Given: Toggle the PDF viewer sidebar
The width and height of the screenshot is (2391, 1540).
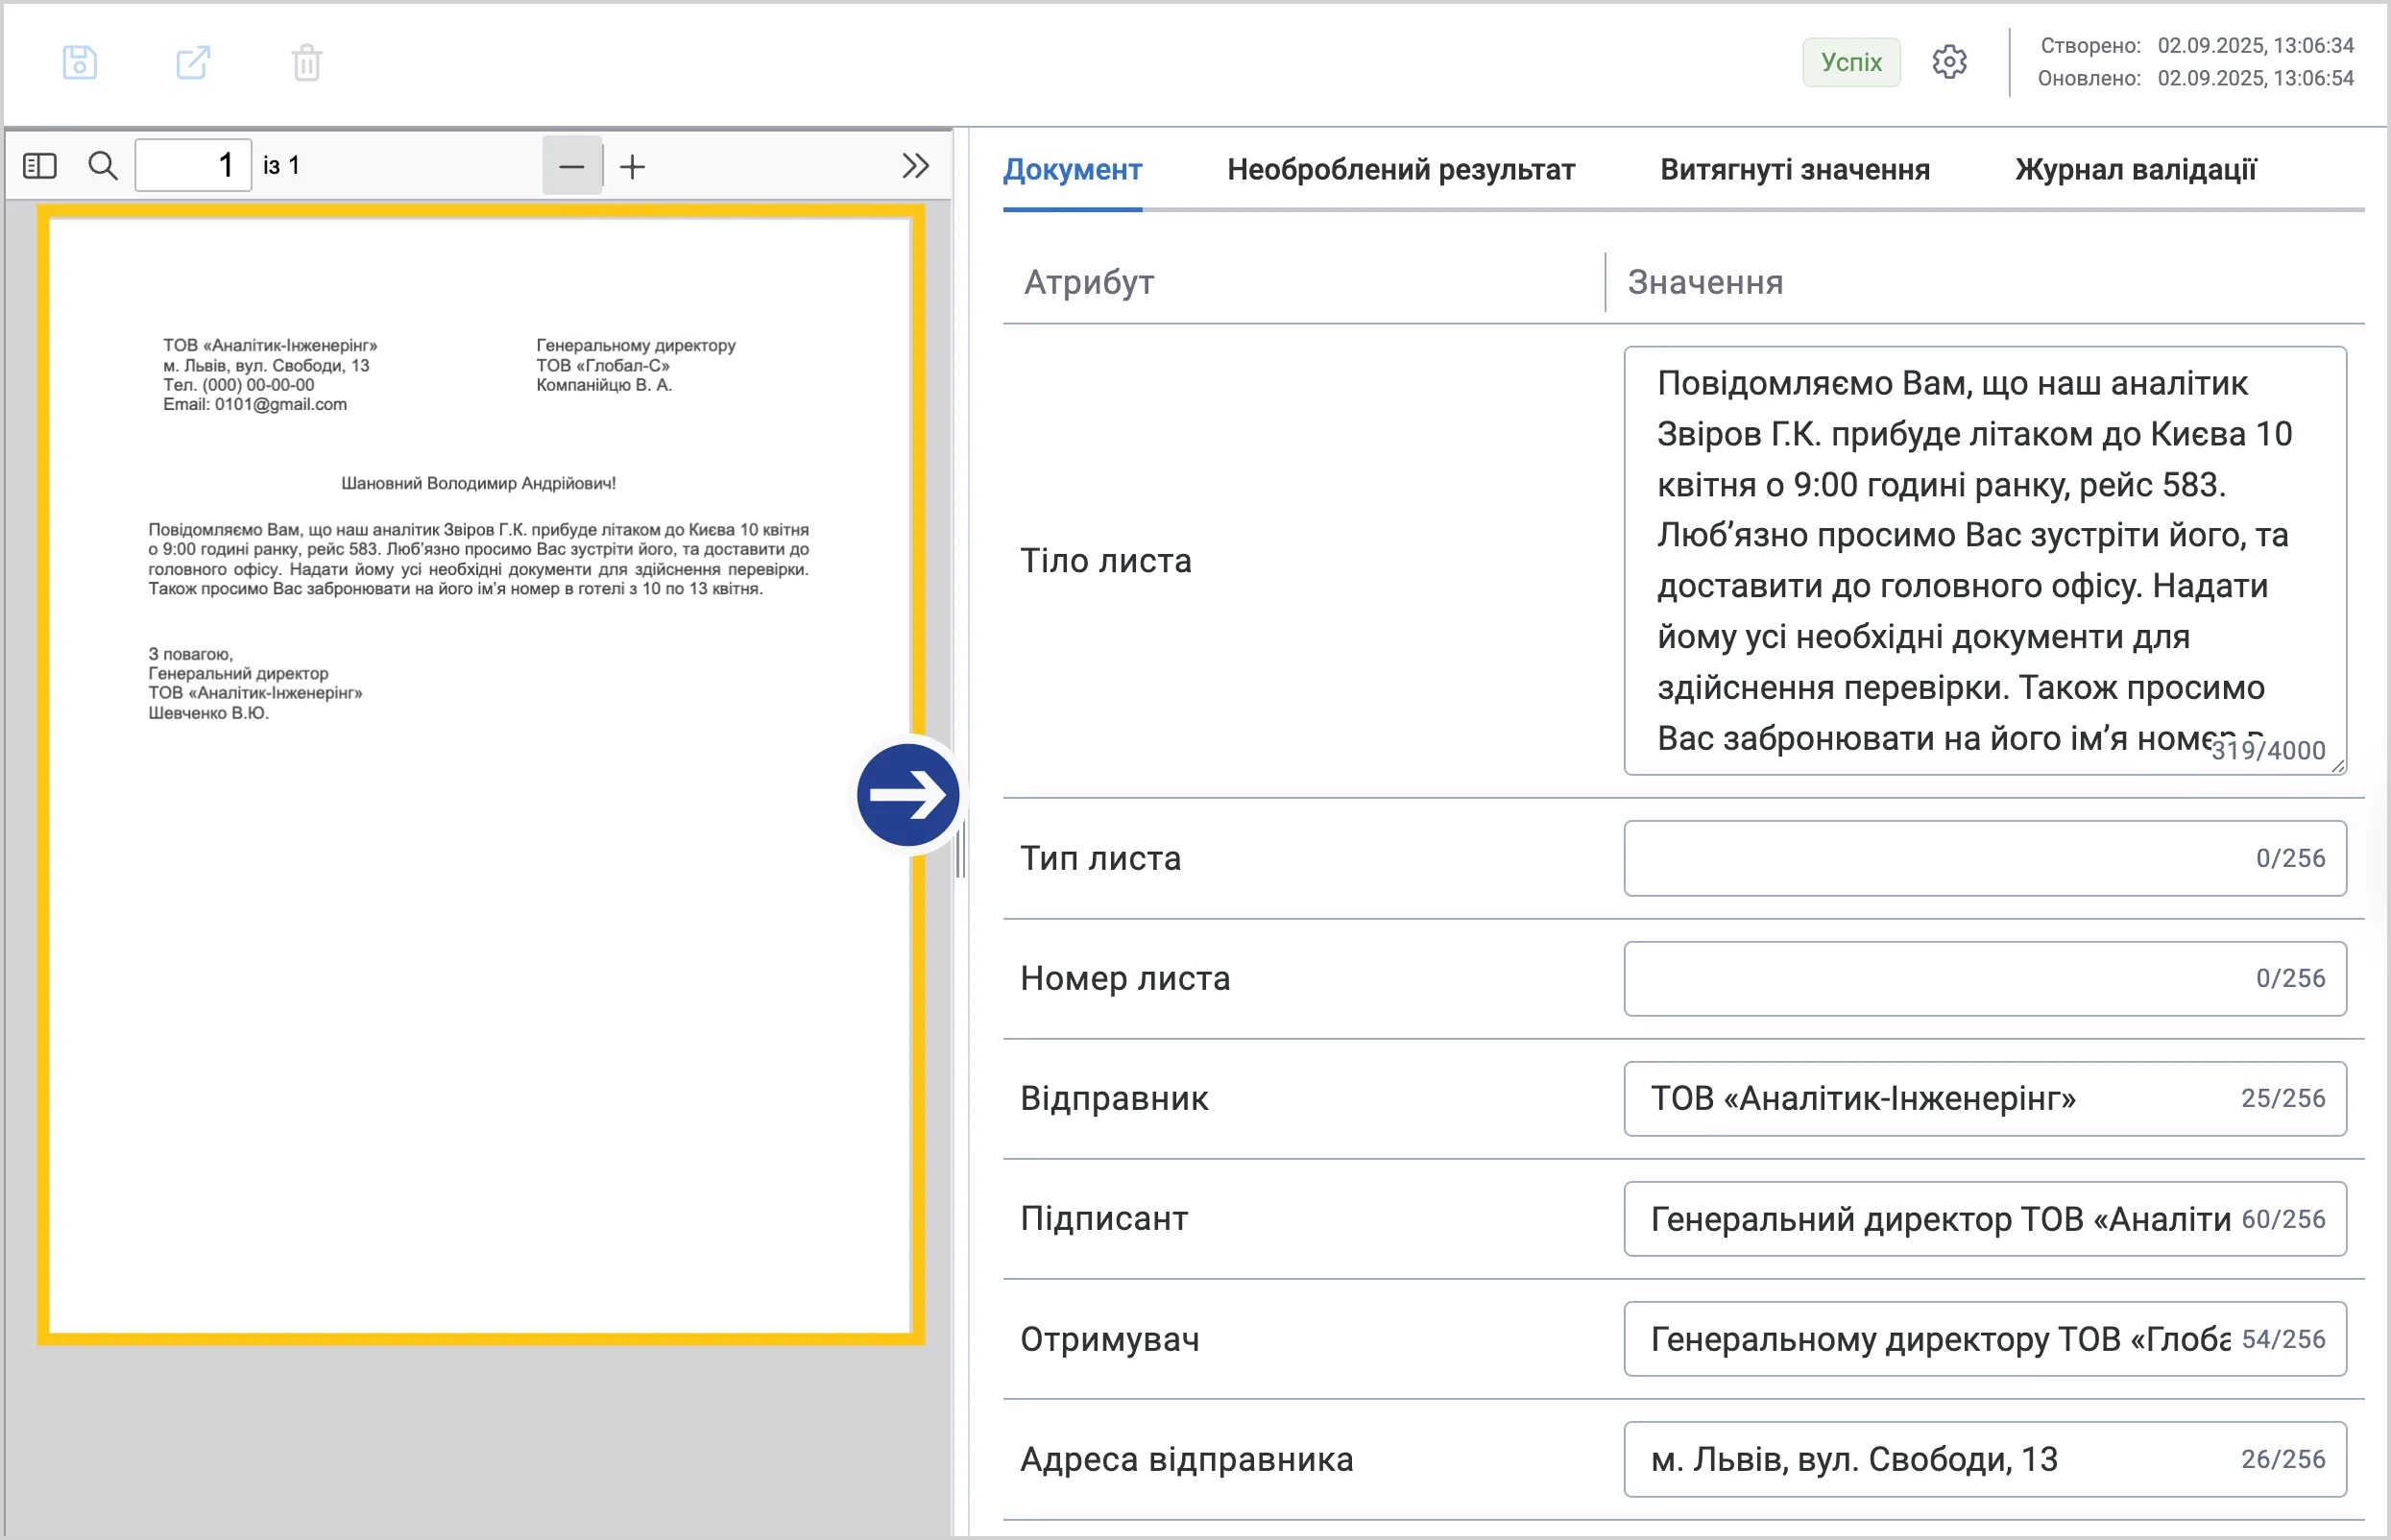Looking at the screenshot, I should point(40,165).
